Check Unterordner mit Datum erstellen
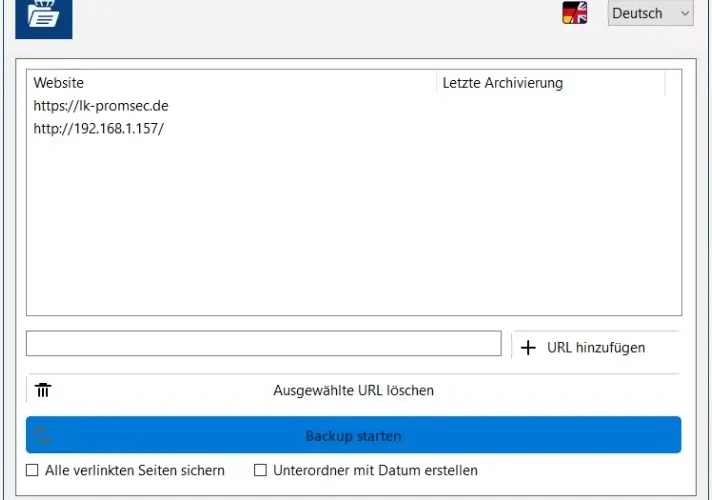712x500 pixels. [260, 470]
